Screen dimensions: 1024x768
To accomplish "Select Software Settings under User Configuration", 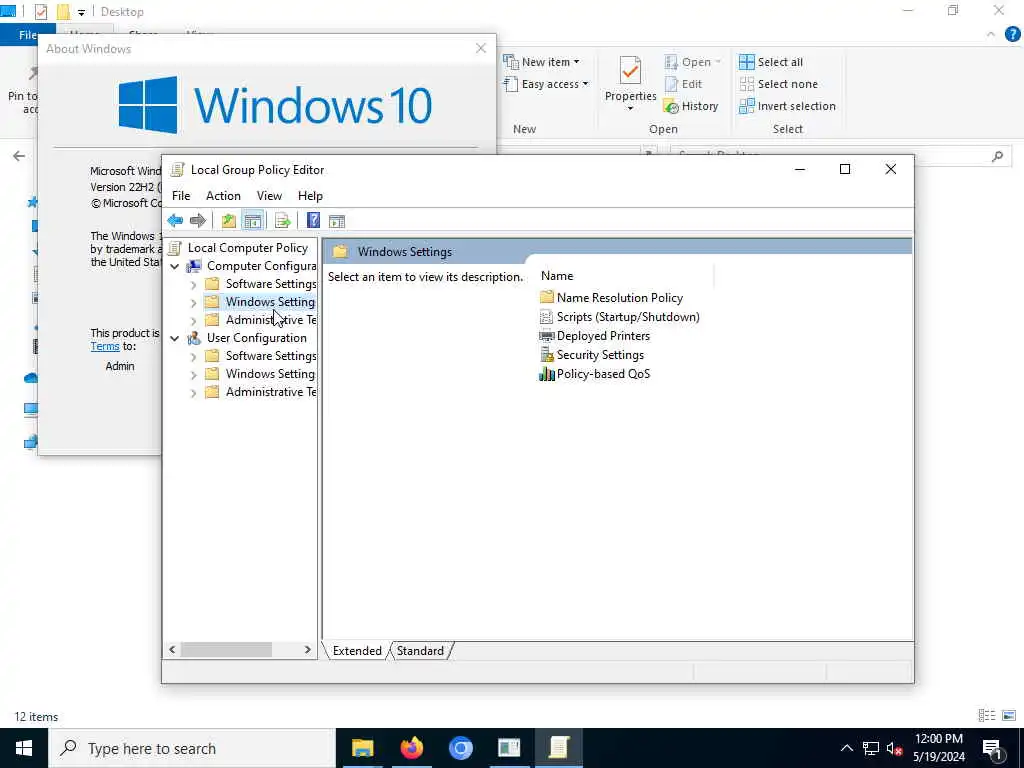I will (x=261, y=356).
